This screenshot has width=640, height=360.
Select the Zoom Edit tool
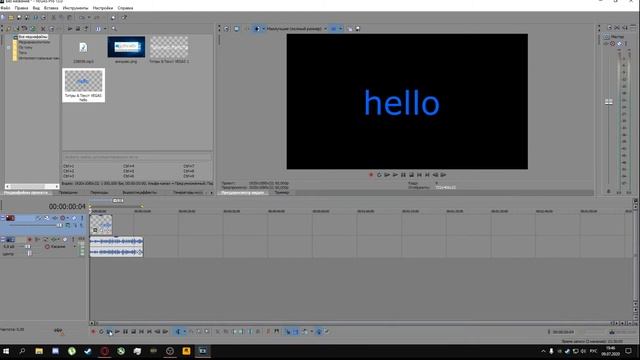pos(207,331)
